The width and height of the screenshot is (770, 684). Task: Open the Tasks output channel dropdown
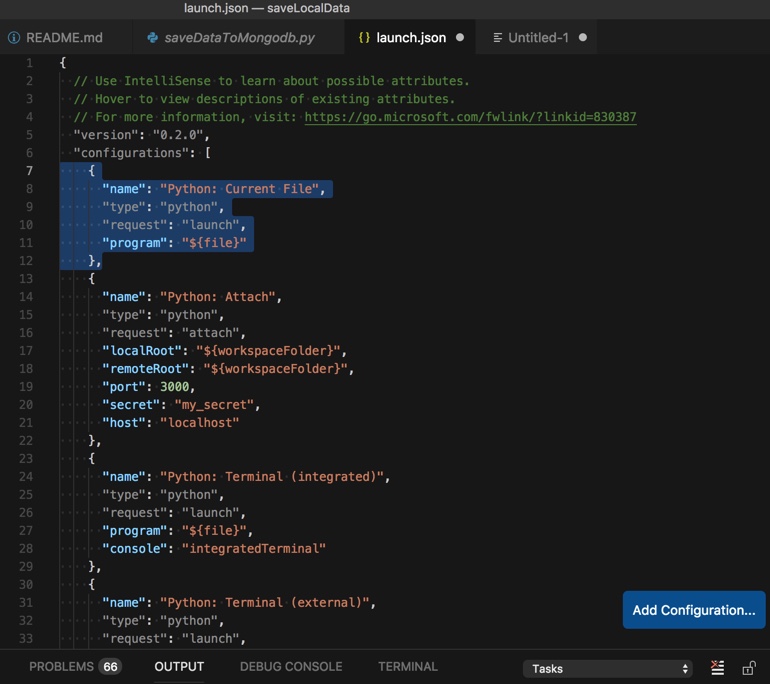(608, 668)
